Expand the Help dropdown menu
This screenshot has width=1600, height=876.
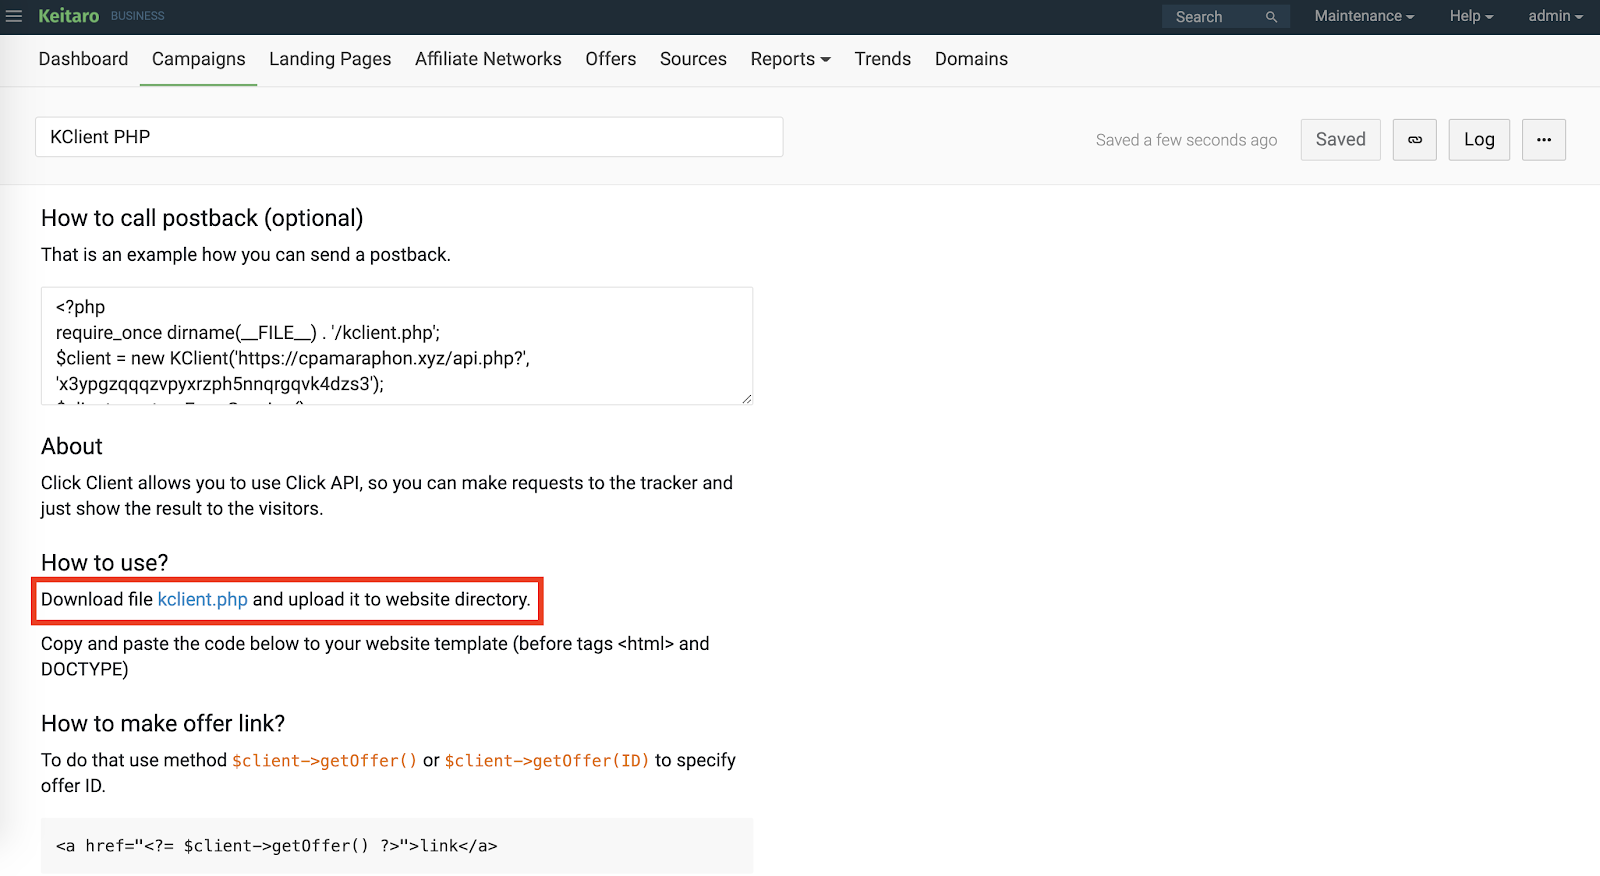[x=1471, y=16]
